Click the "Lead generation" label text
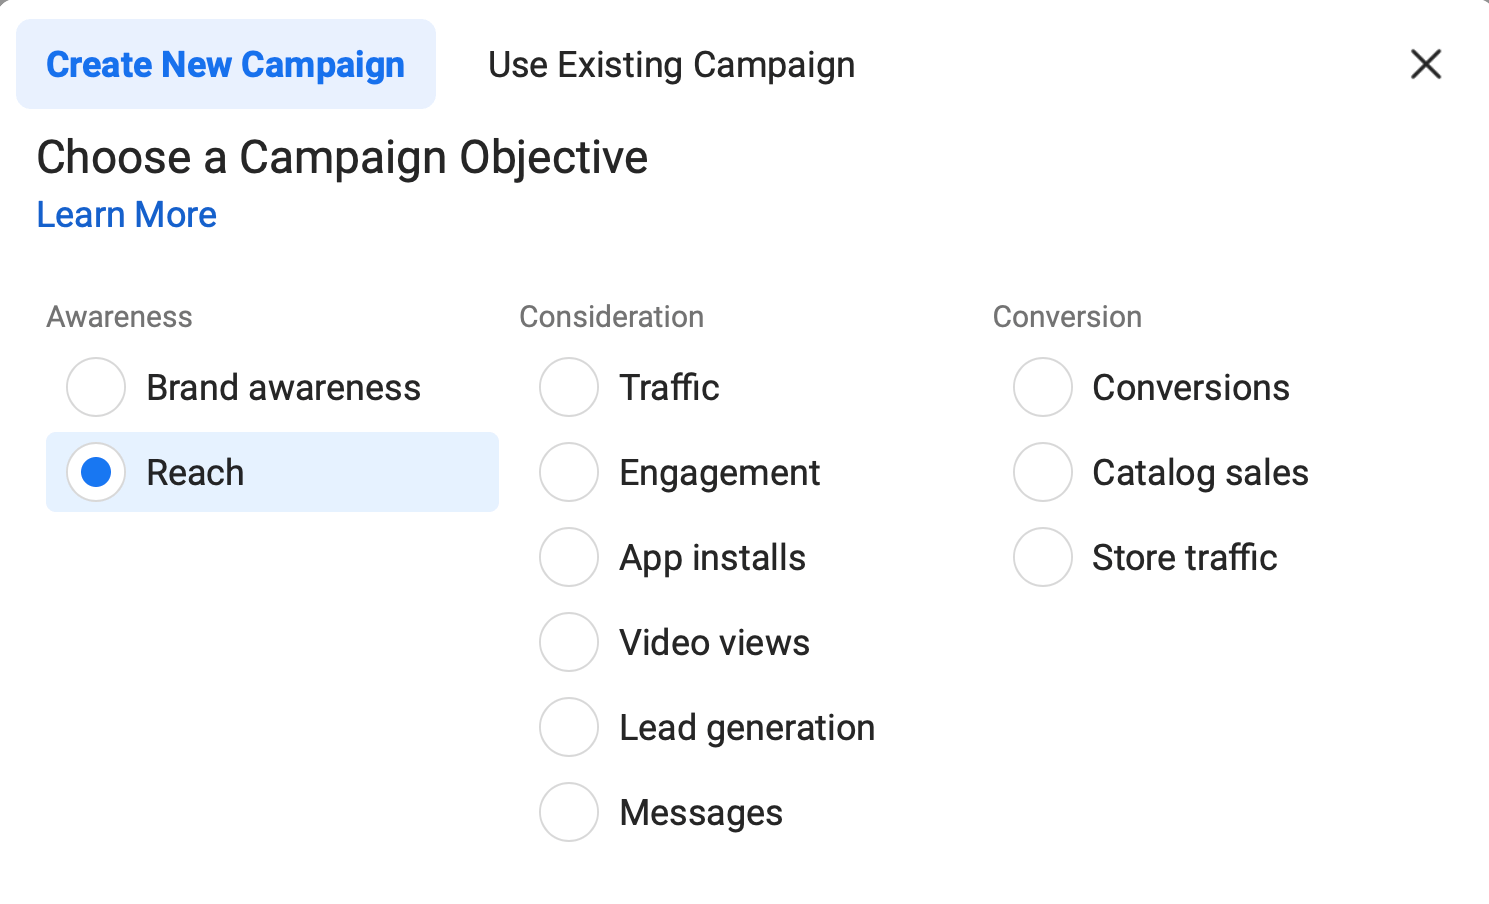This screenshot has height=904, width=1489. pos(747,728)
